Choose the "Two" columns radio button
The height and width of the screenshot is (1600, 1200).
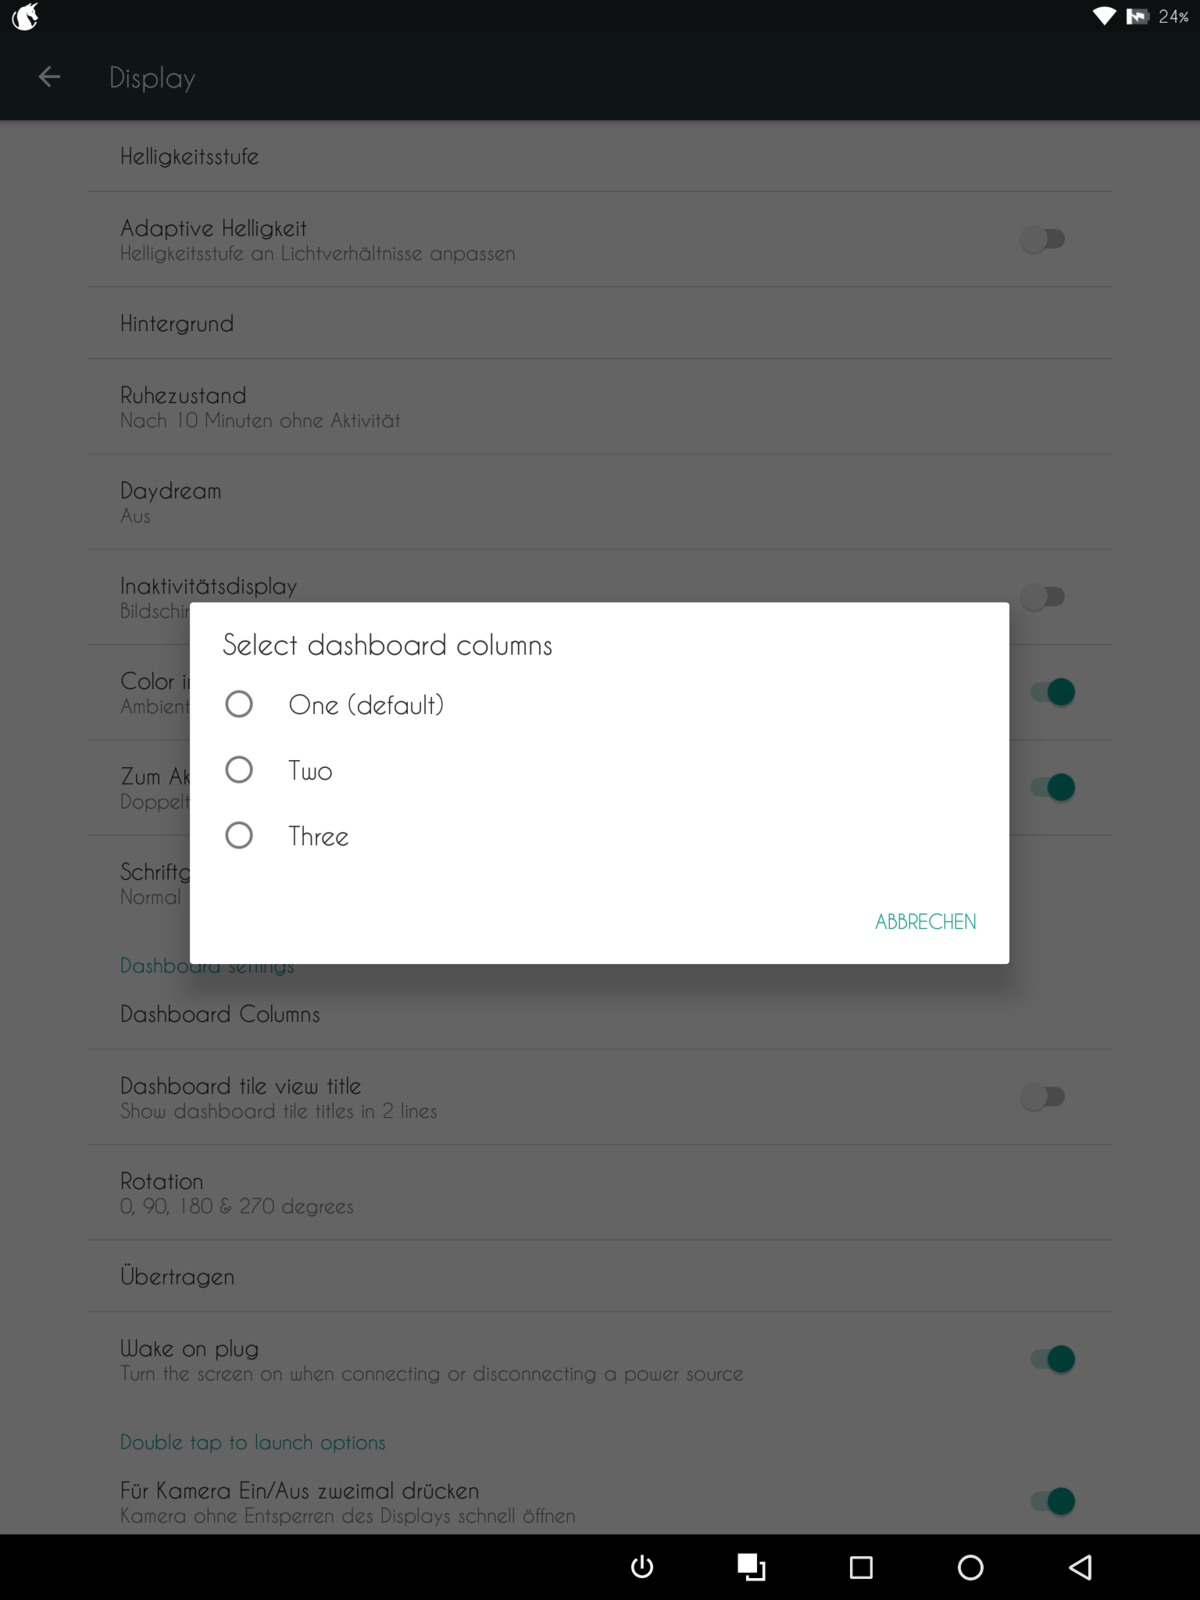coord(239,770)
